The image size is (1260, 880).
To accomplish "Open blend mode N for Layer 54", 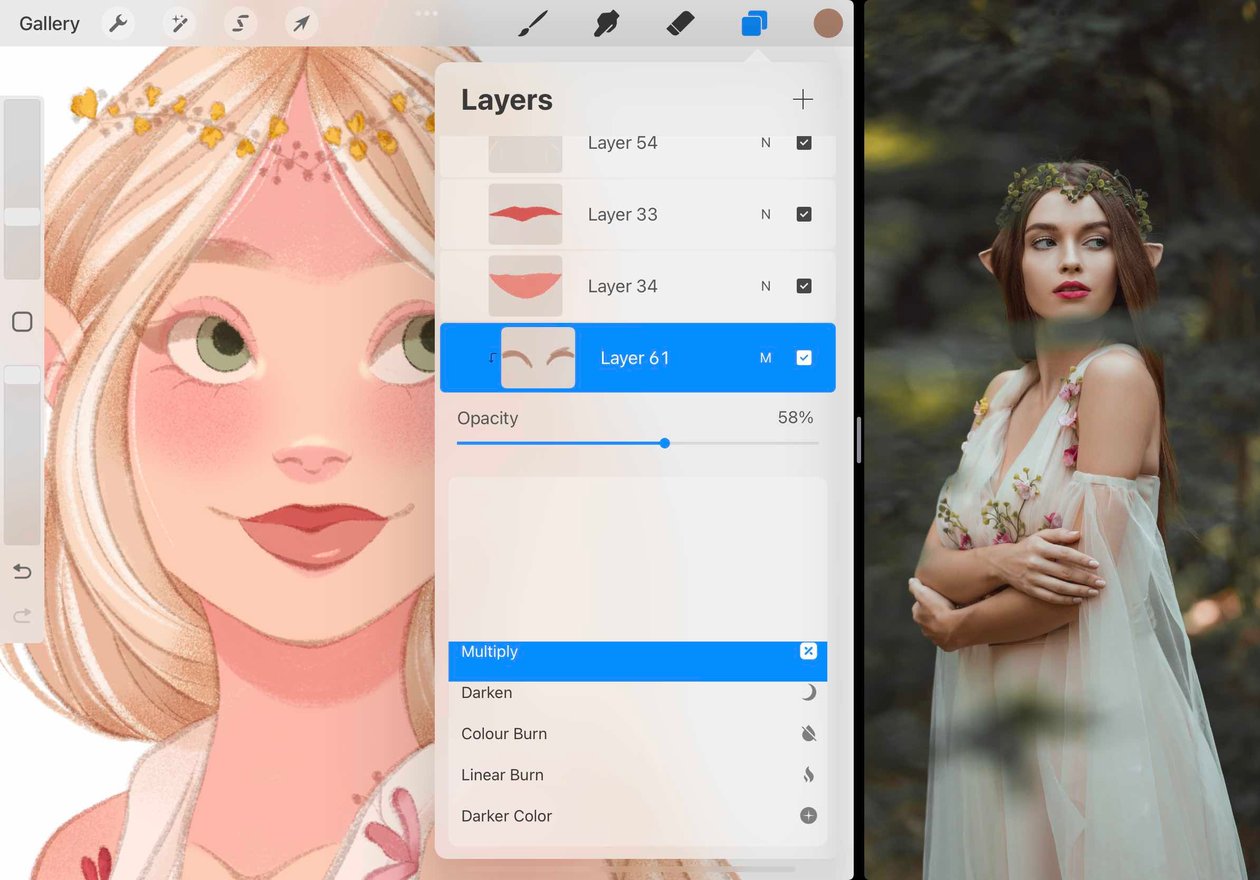I will [766, 143].
